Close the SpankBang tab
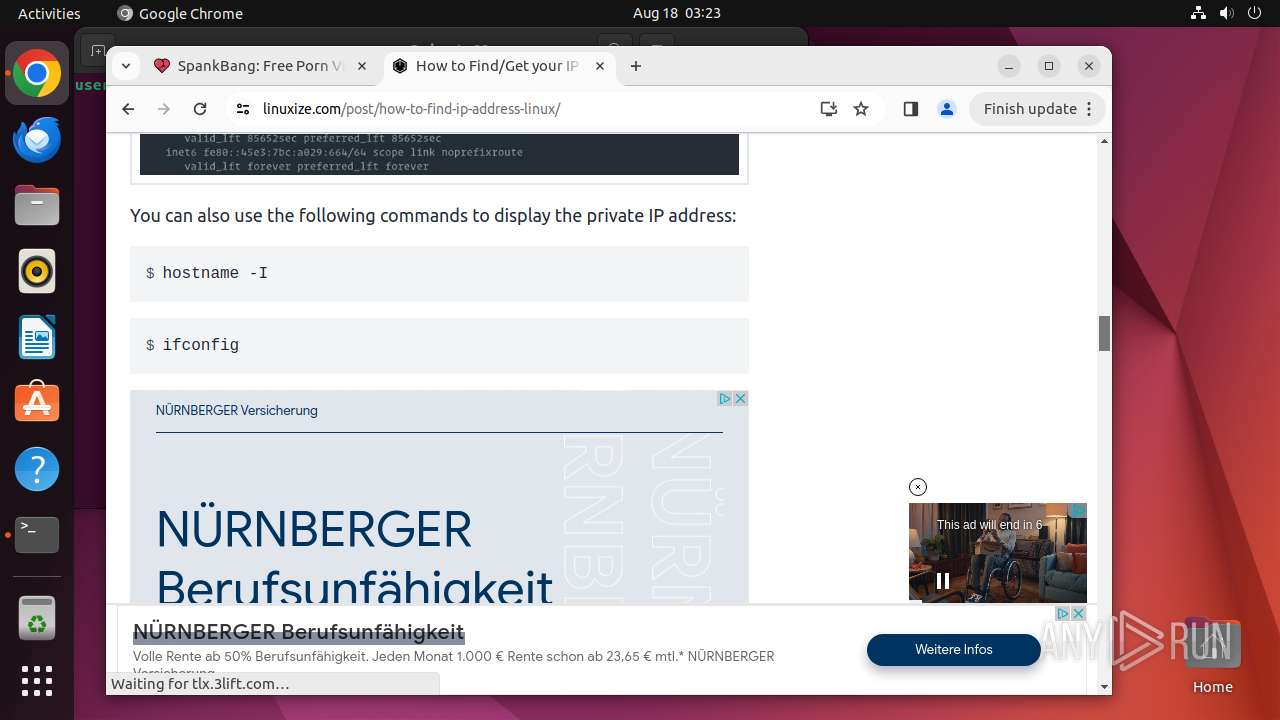 tap(362, 66)
